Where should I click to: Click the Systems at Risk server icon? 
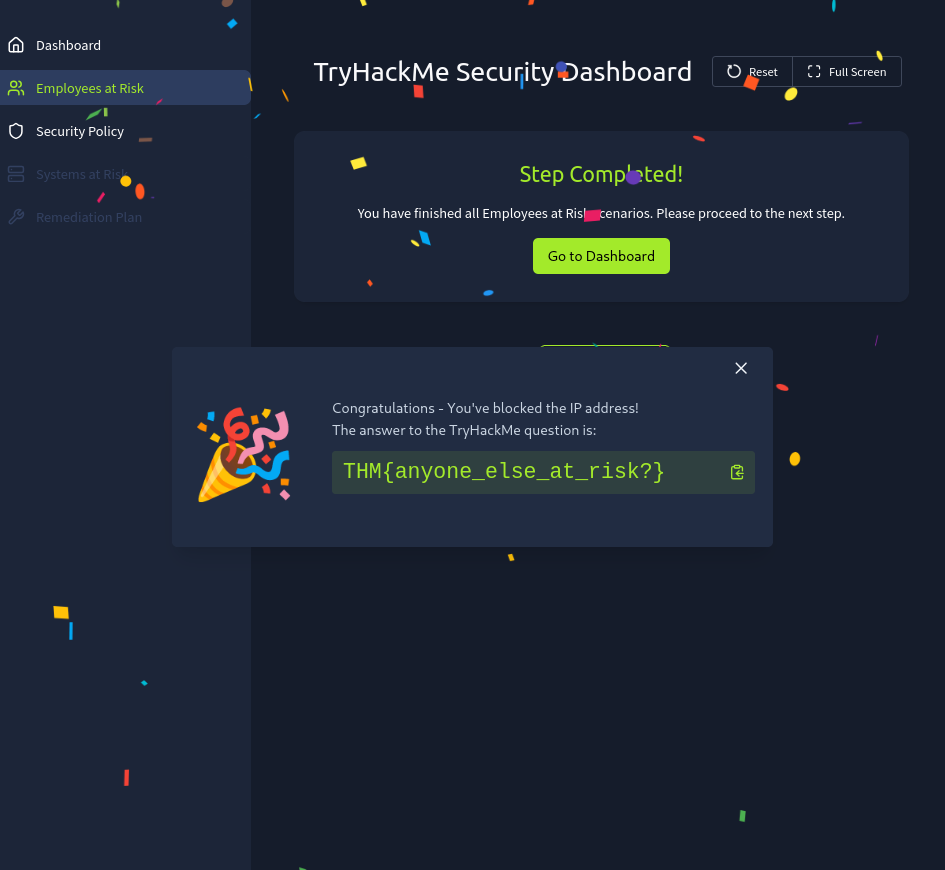[x=16, y=174]
